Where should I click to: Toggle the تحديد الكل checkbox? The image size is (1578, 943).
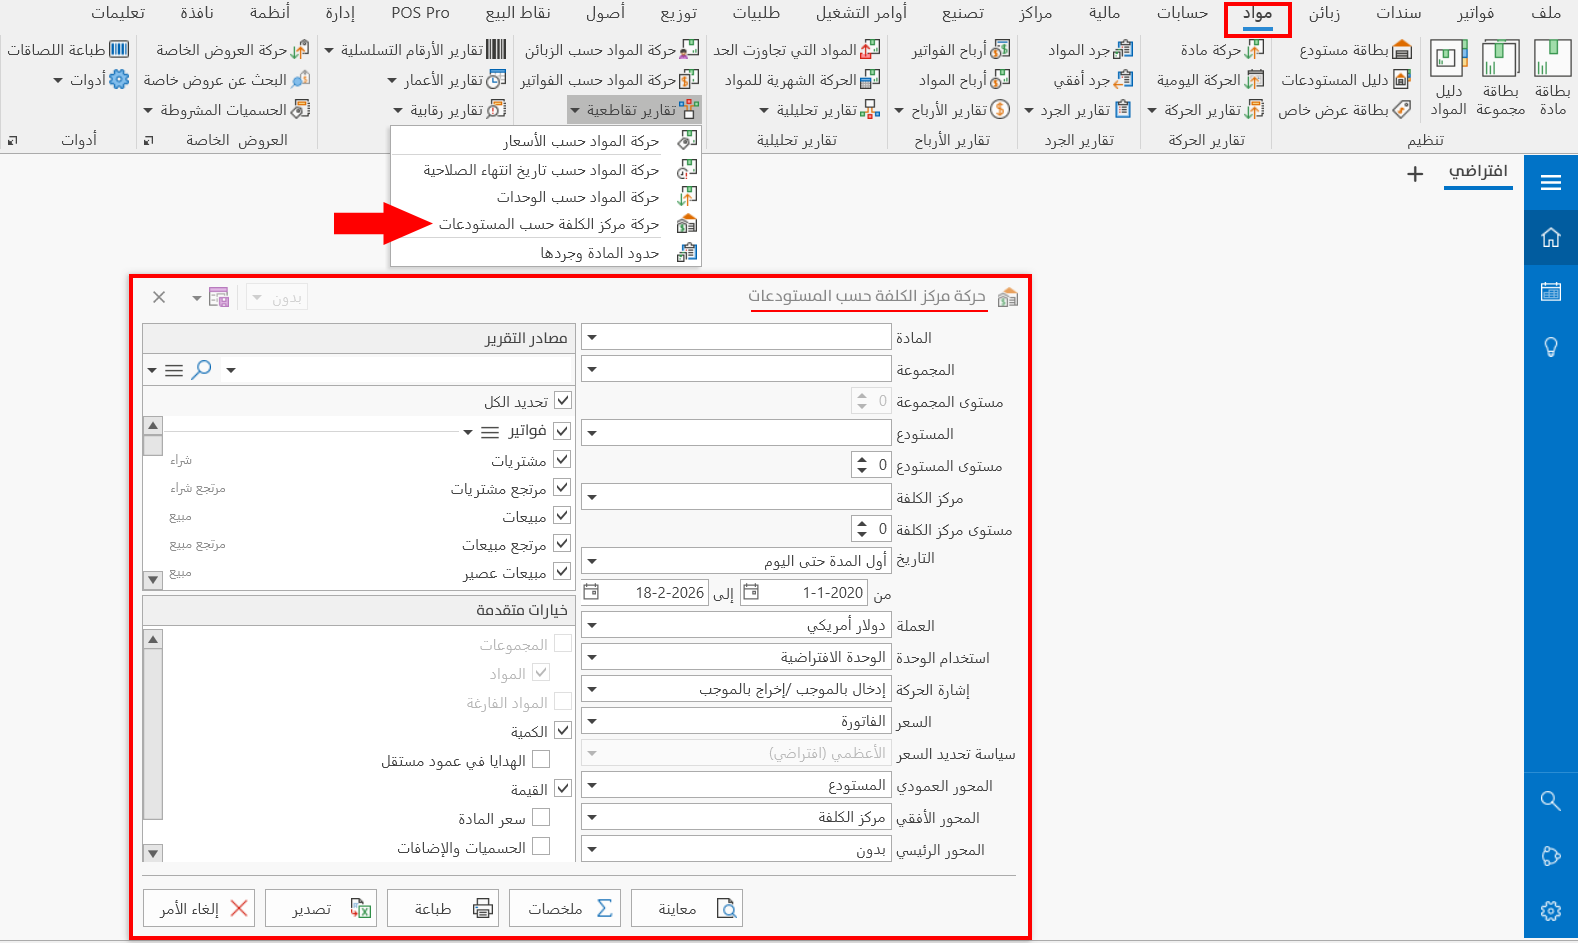[563, 401]
